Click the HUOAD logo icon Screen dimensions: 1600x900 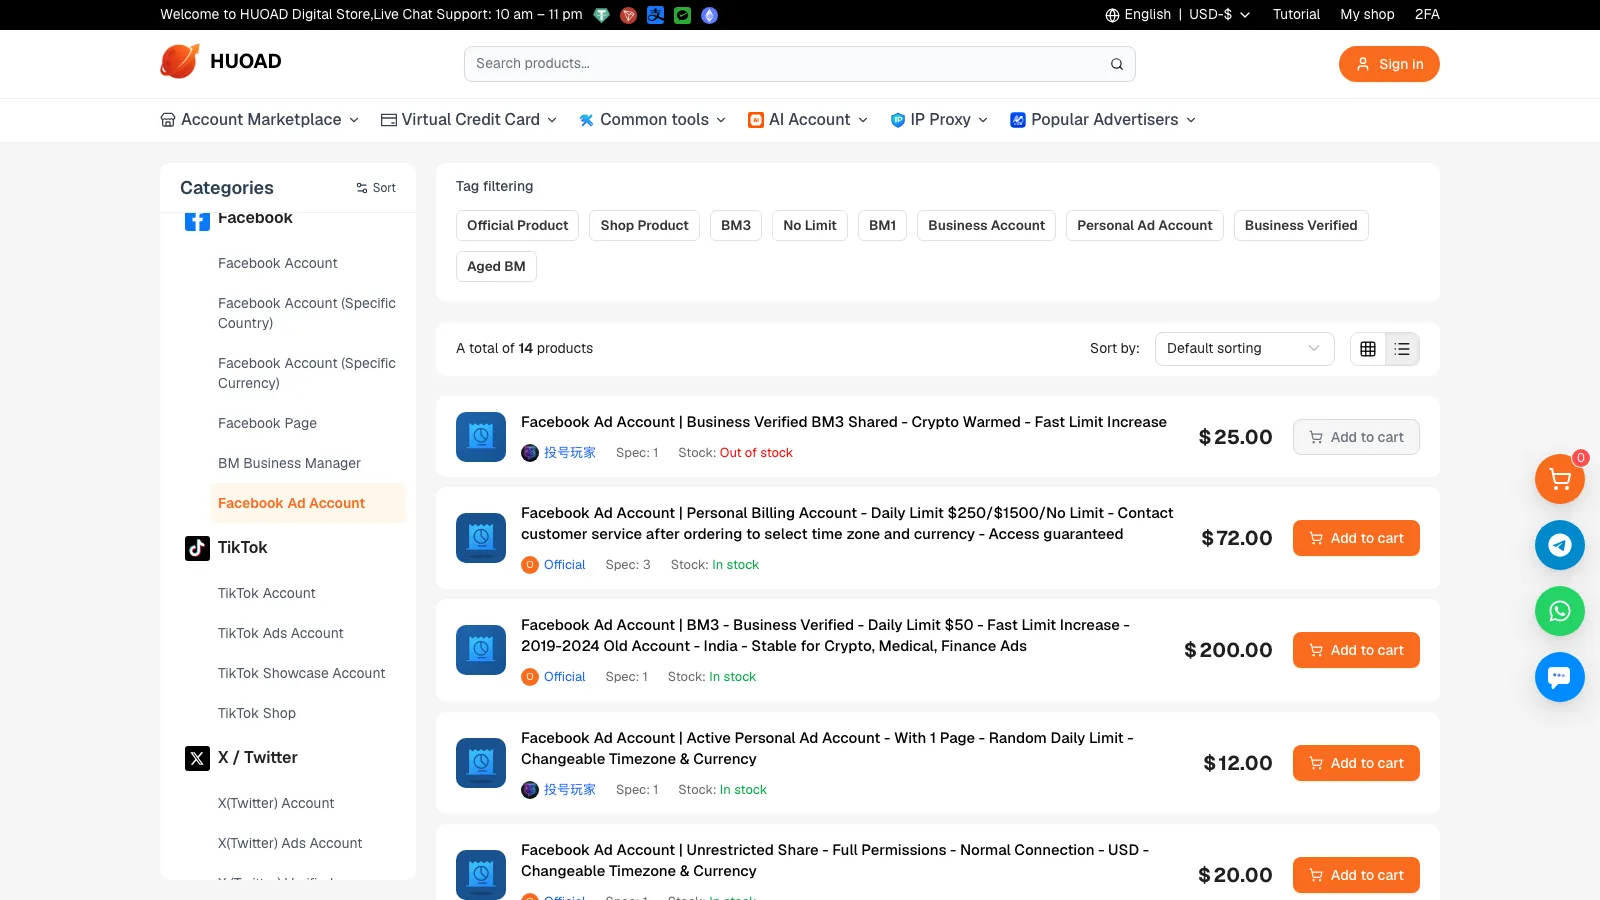[x=180, y=62]
